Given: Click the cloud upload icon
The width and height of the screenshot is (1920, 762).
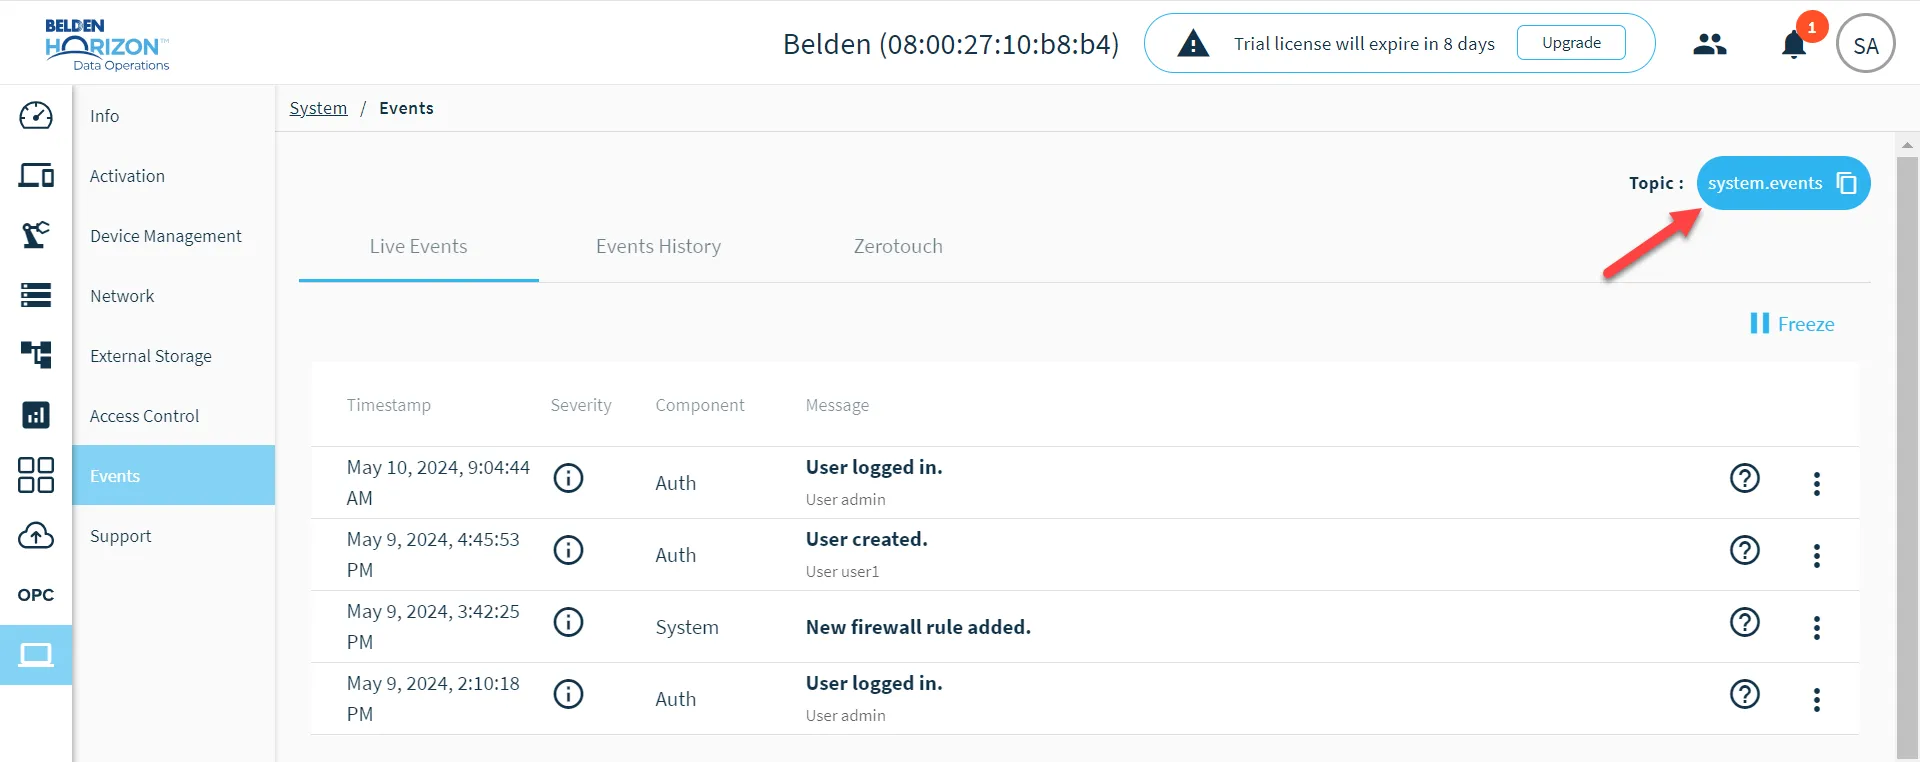Looking at the screenshot, I should [36, 536].
